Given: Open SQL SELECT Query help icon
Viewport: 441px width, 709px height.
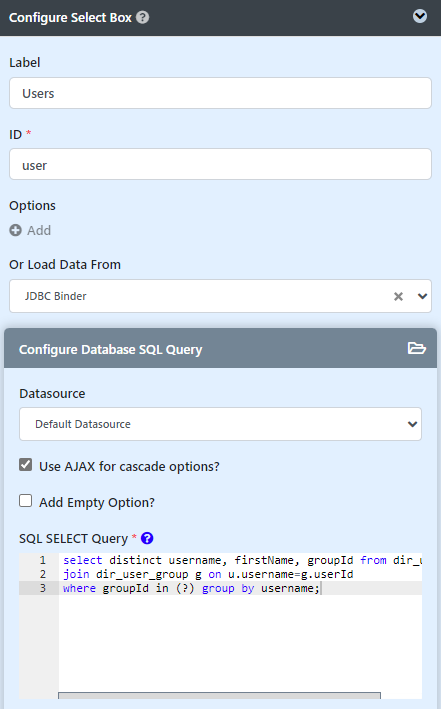Looking at the screenshot, I should pos(147,539).
